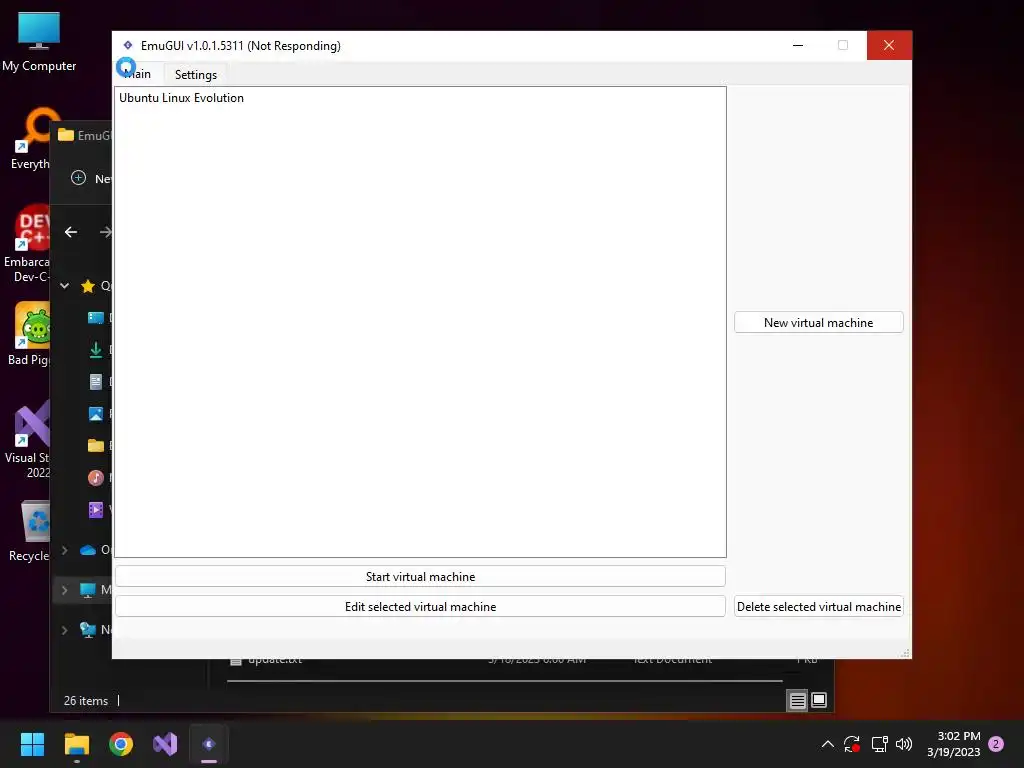Open the Visual Studio 2022 desktop shortcut
1024x768 pixels.
pyautogui.click(x=27, y=439)
